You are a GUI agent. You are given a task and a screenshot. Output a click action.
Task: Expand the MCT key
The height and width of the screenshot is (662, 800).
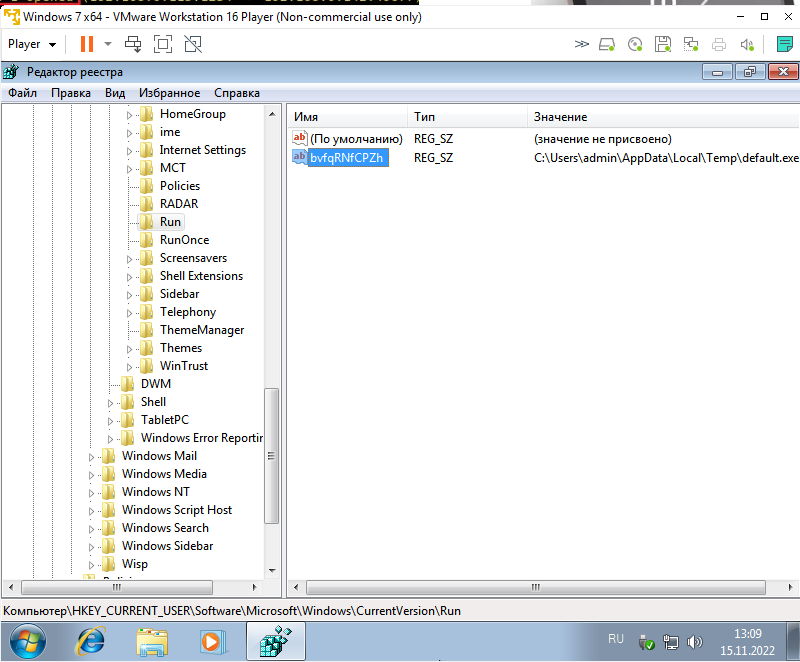click(129, 169)
